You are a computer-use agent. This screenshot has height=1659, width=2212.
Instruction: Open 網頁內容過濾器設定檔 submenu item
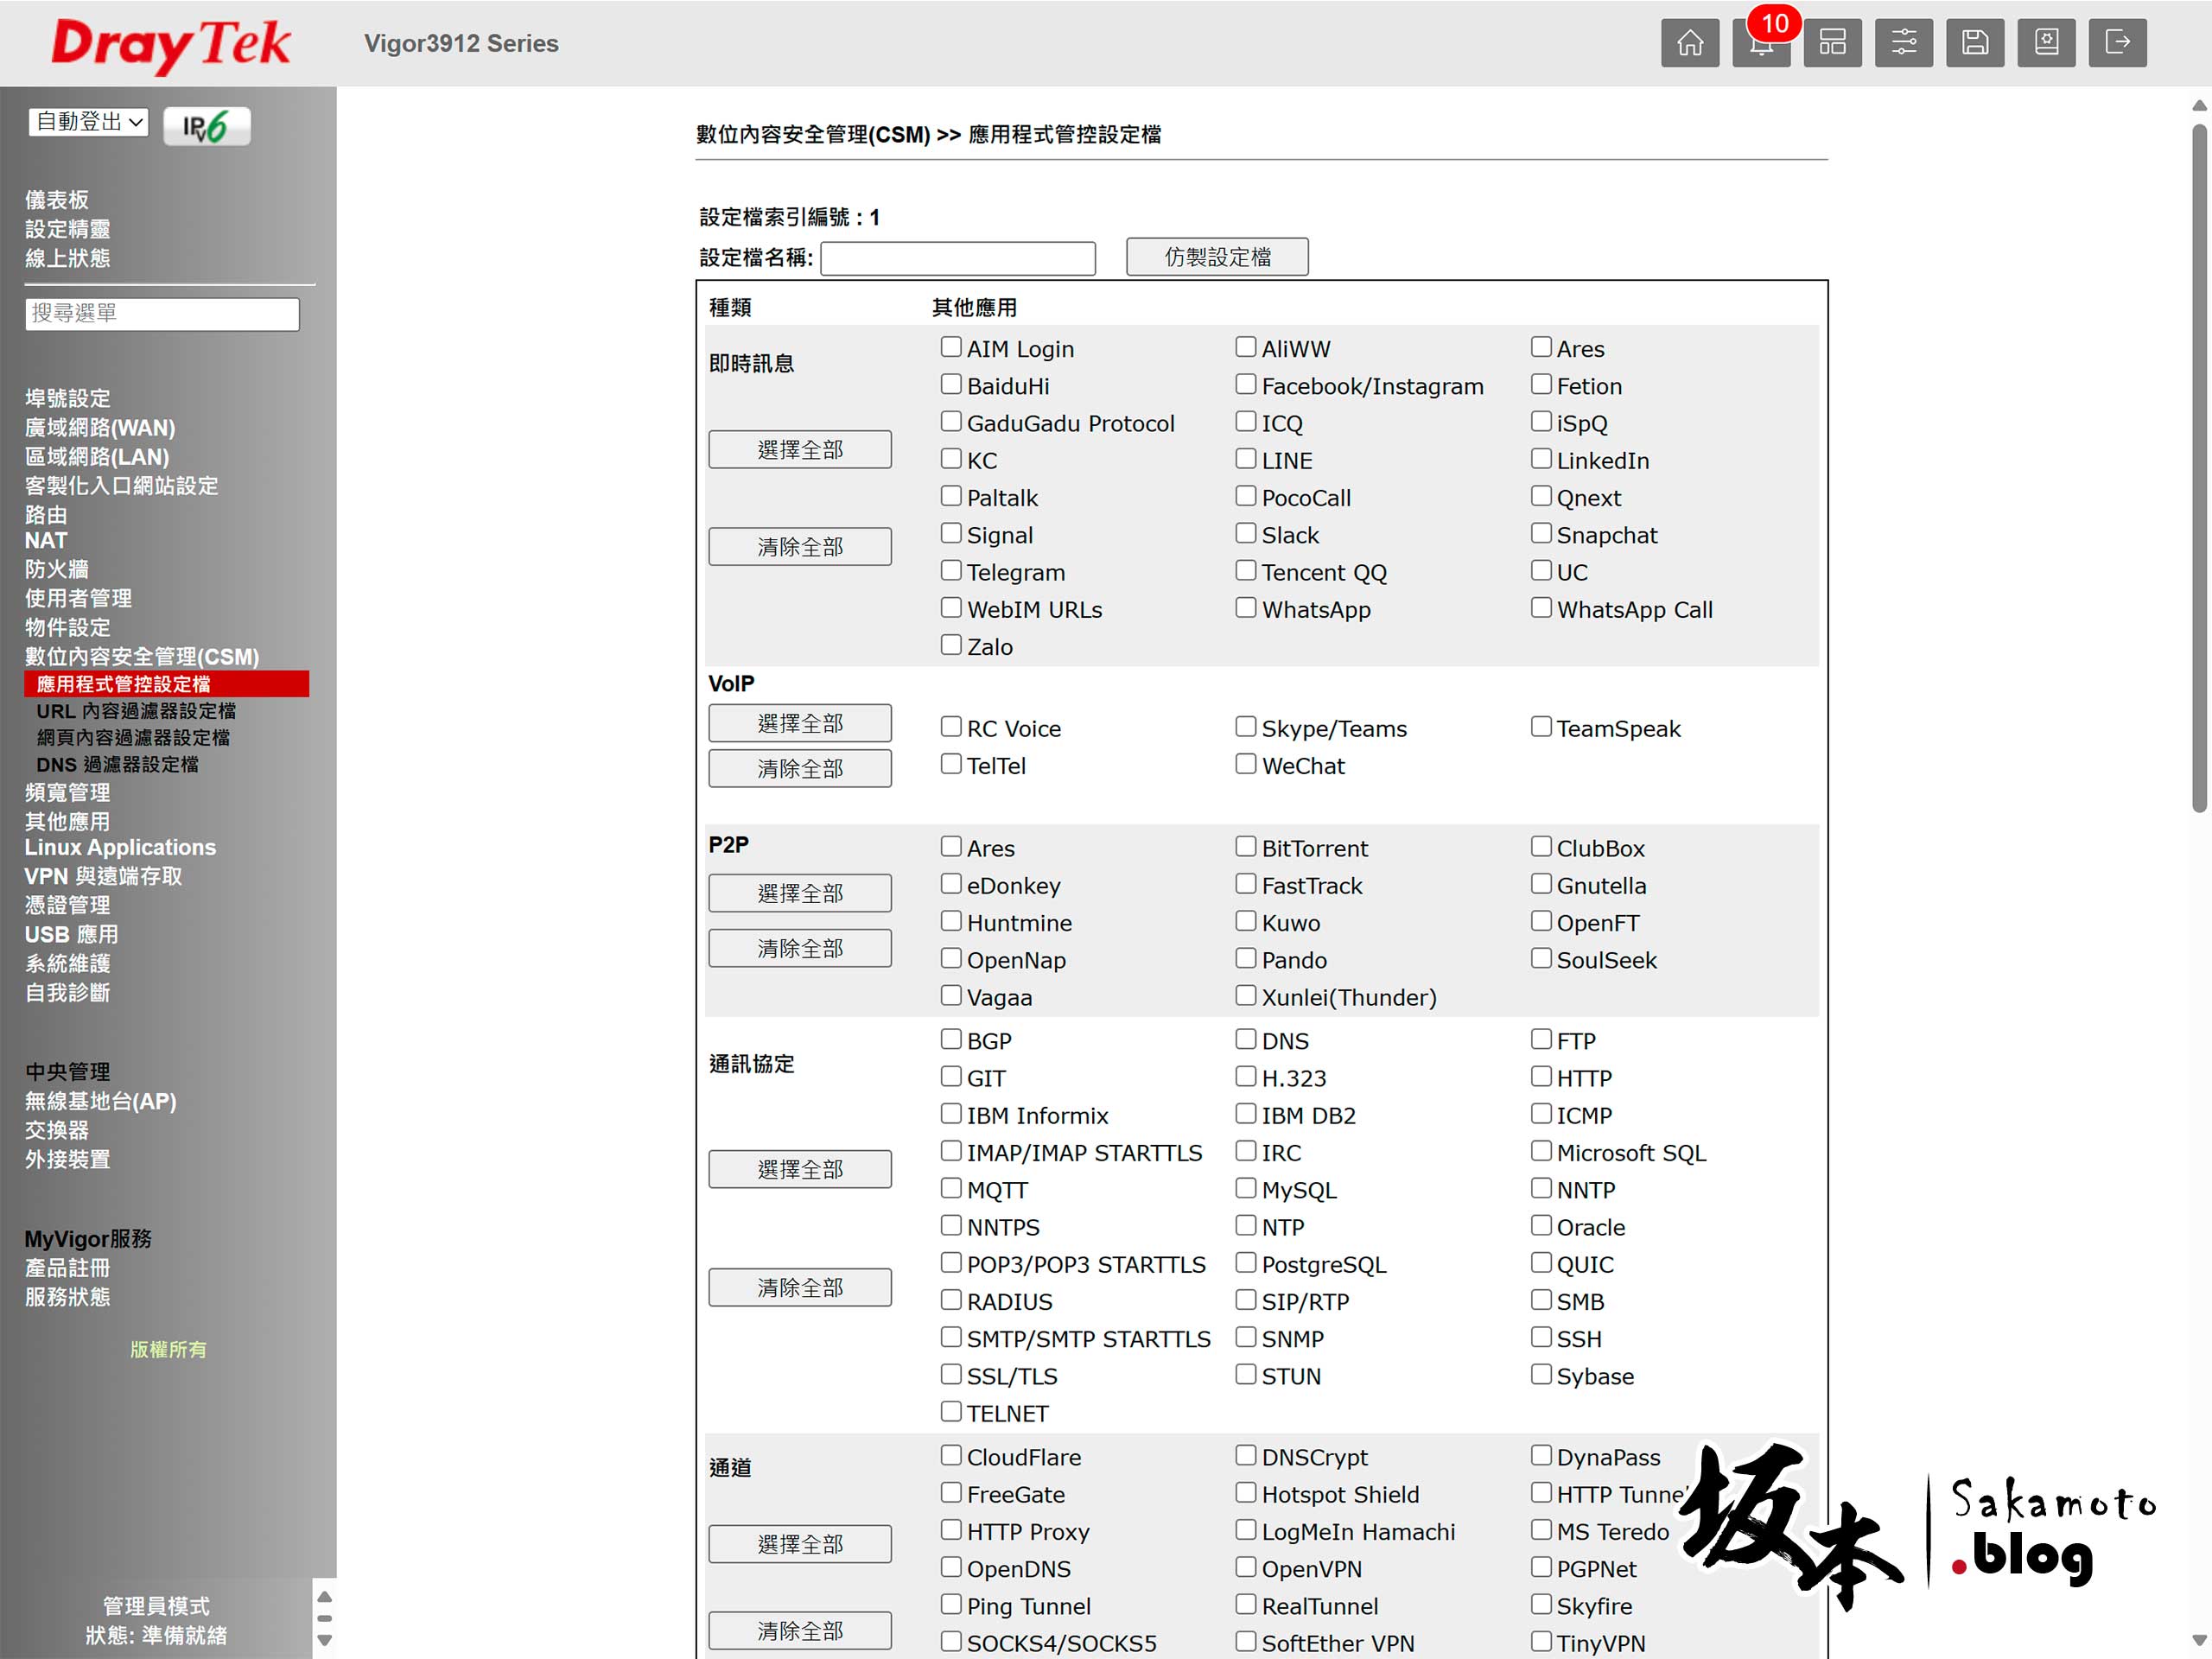(133, 738)
